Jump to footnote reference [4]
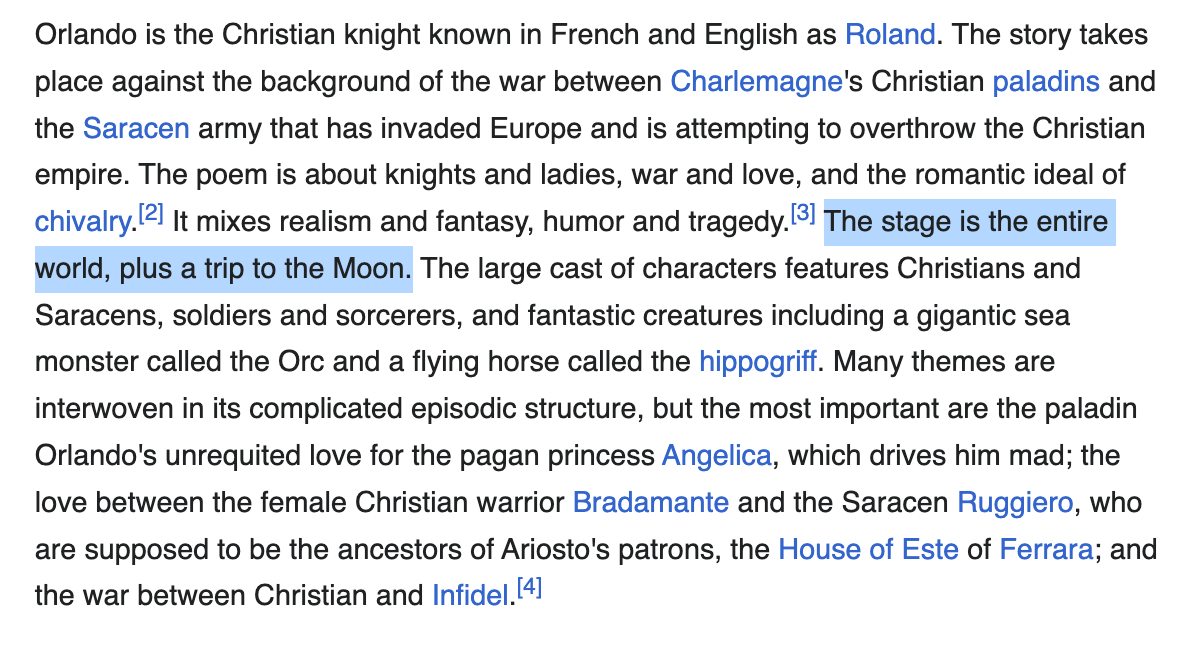 pyautogui.click(x=528, y=587)
